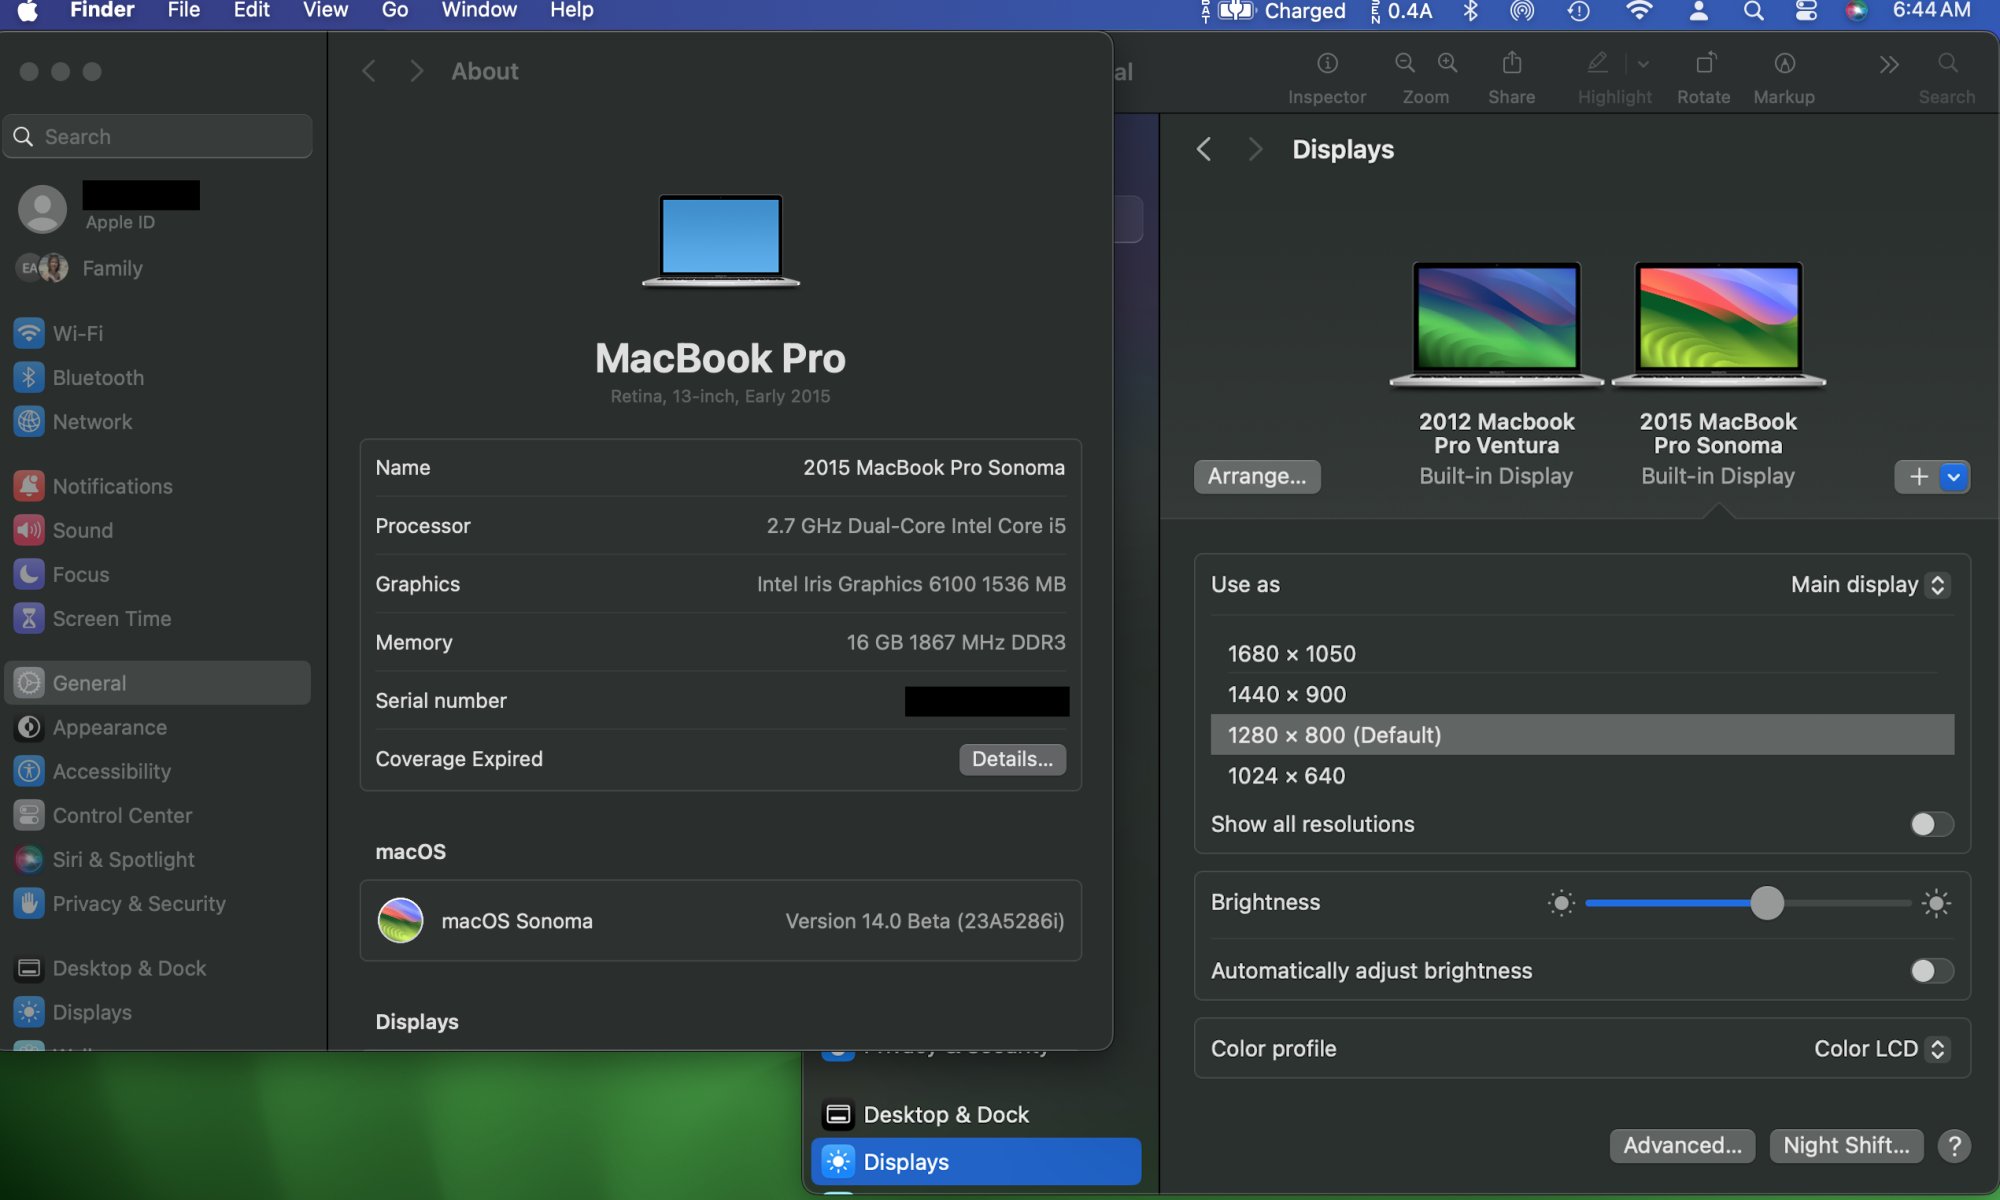Open Wi-Fi settings in sidebar
The image size is (2000, 1200).
pyautogui.click(x=77, y=333)
